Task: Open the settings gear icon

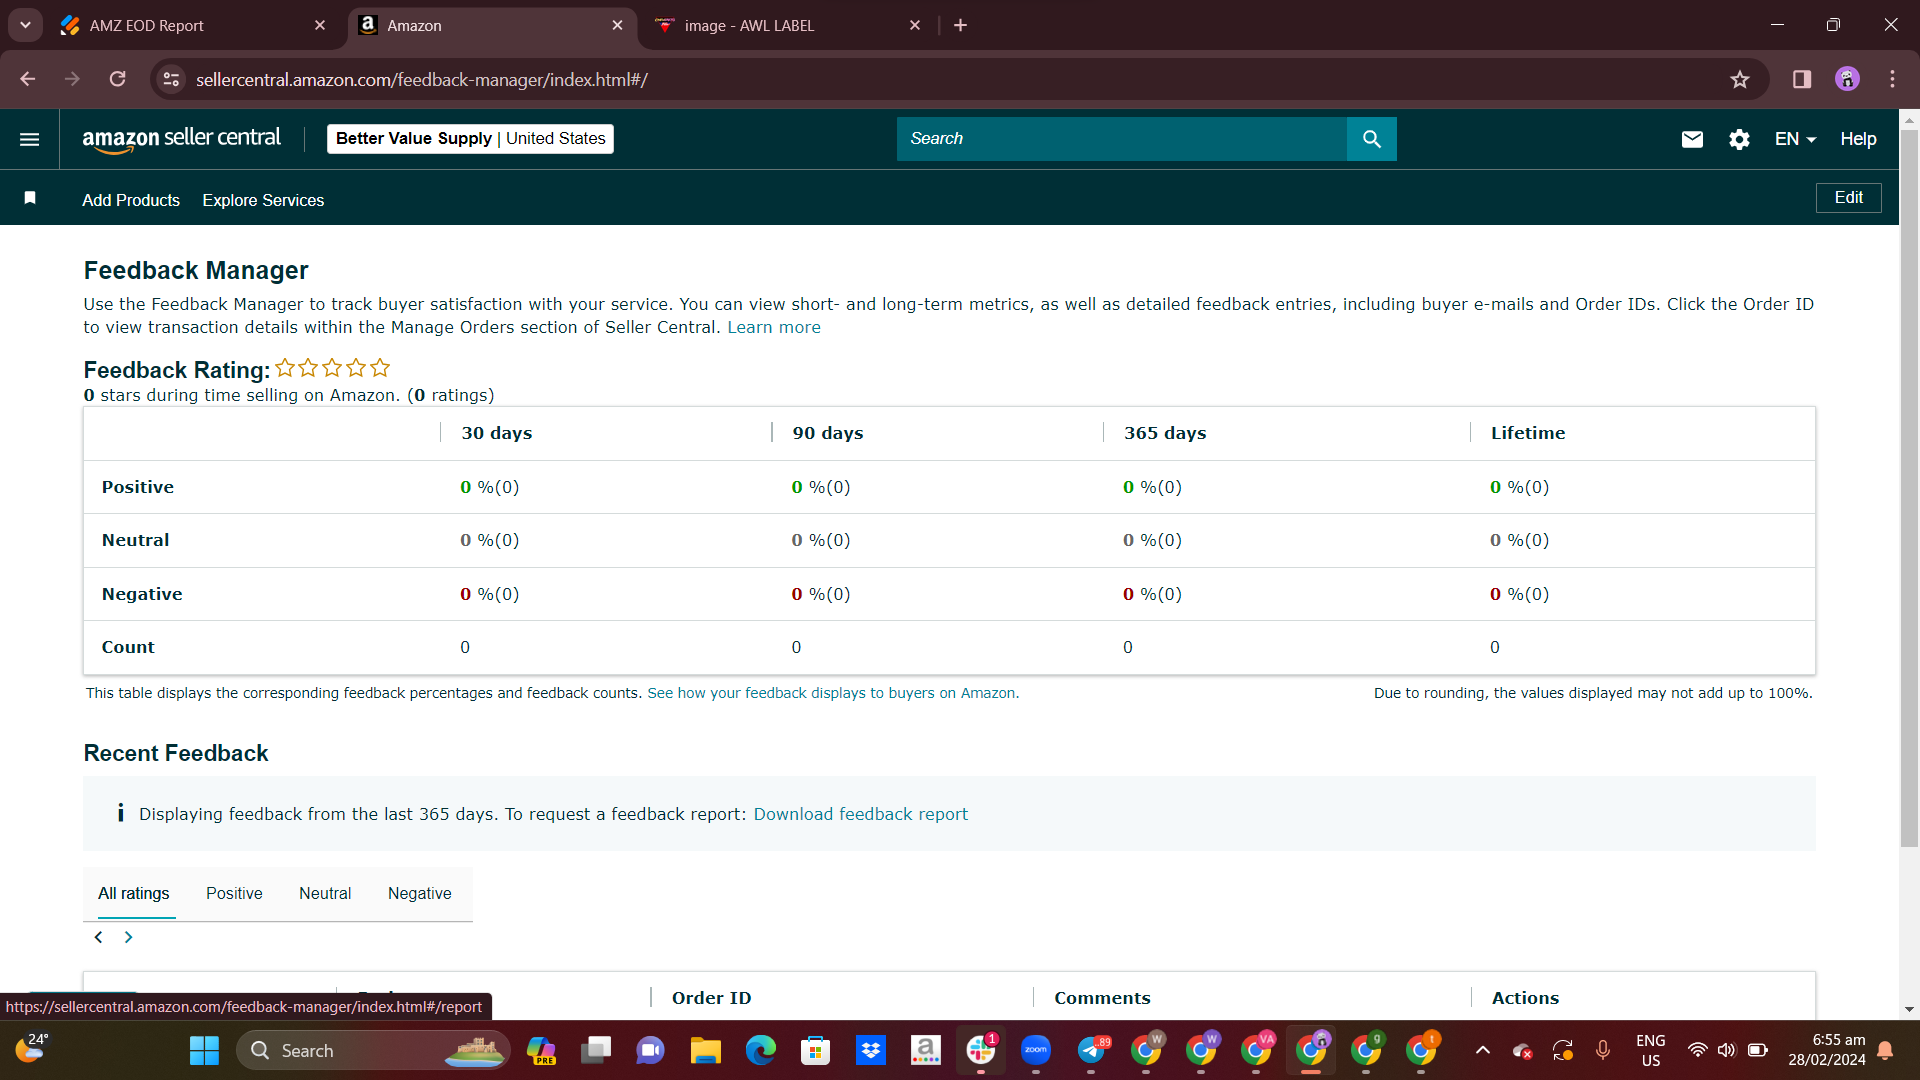Action: [x=1740, y=139]
